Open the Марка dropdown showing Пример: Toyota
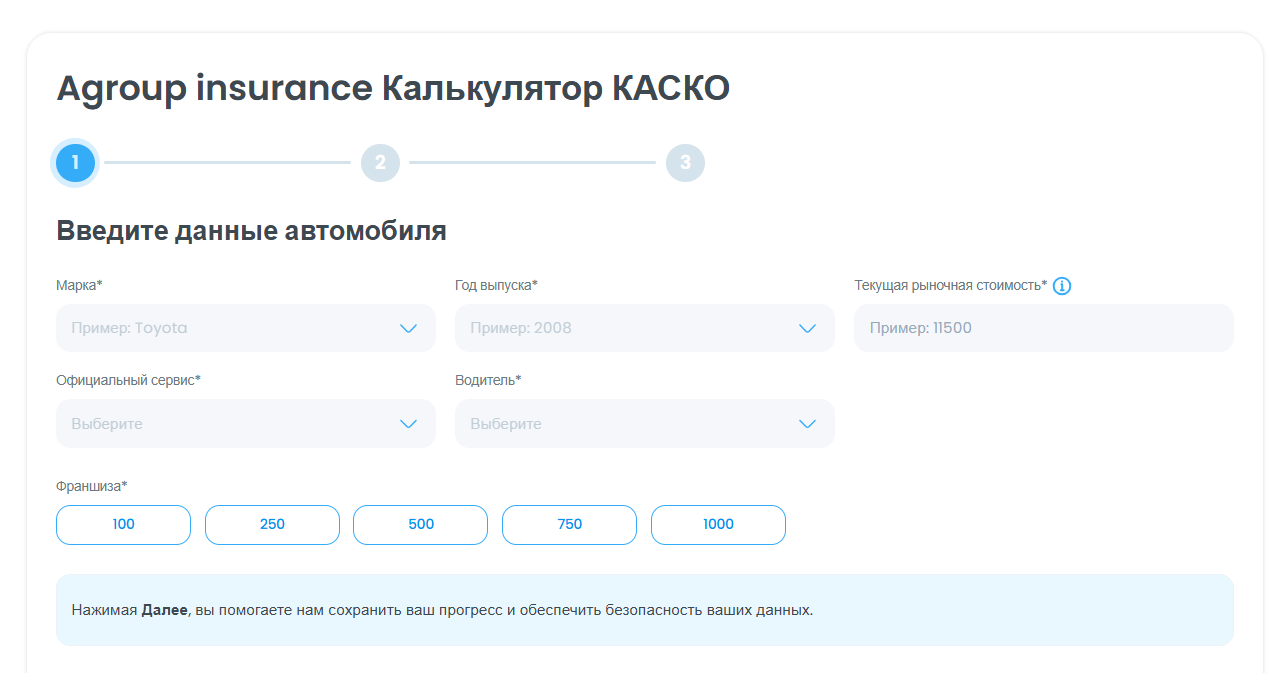Viewport: 1287px width, 673px height. point(230,328)
